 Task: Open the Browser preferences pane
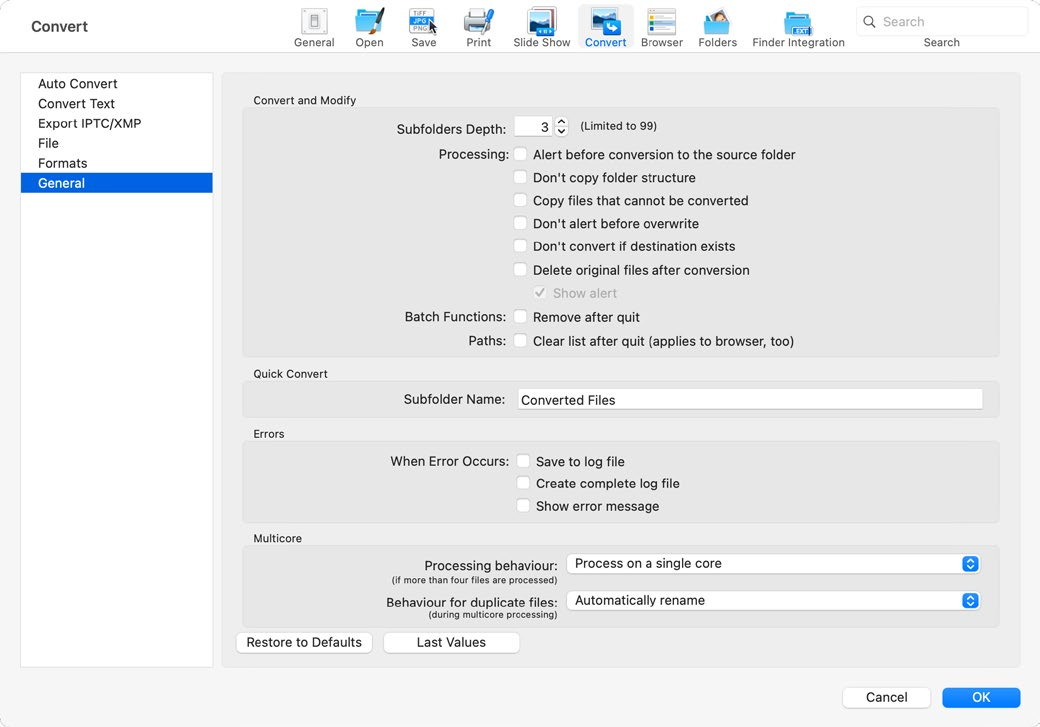click(661, 29)
